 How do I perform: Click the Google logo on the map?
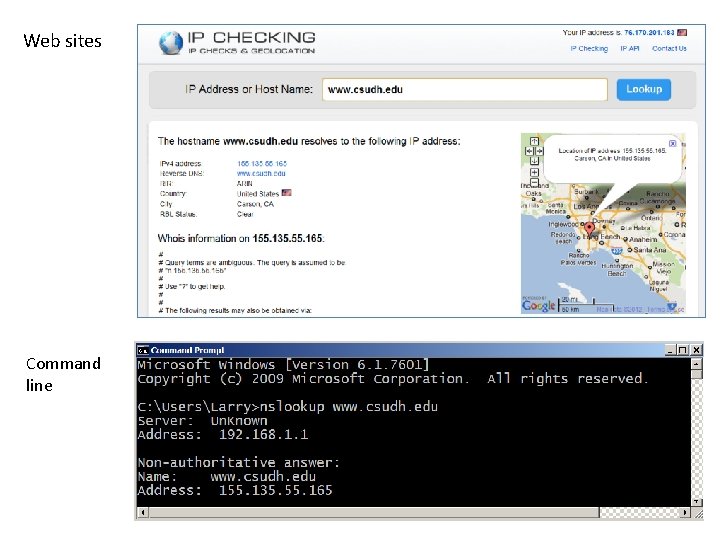coord(538,305)
